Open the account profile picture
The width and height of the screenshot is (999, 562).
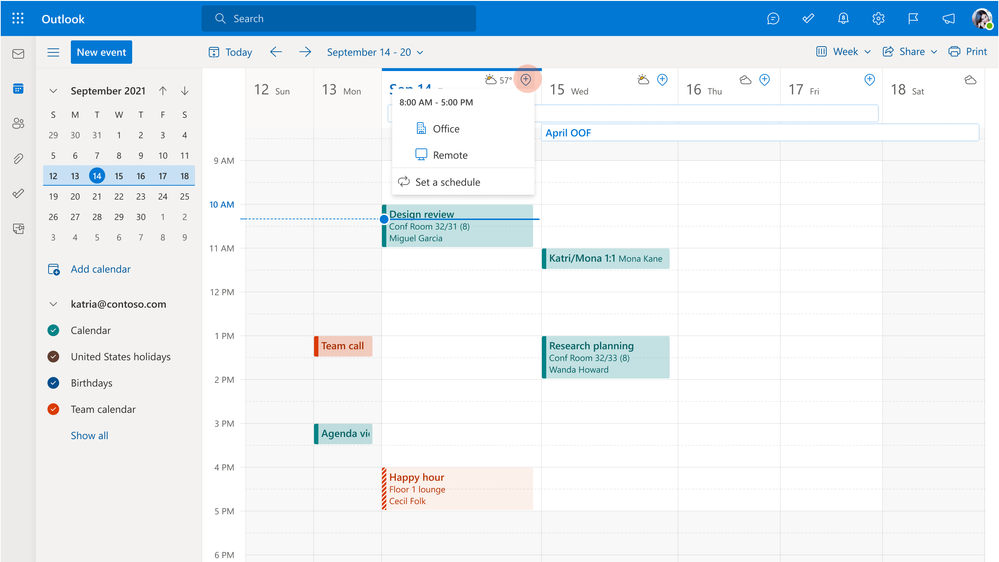click(982, 18)
